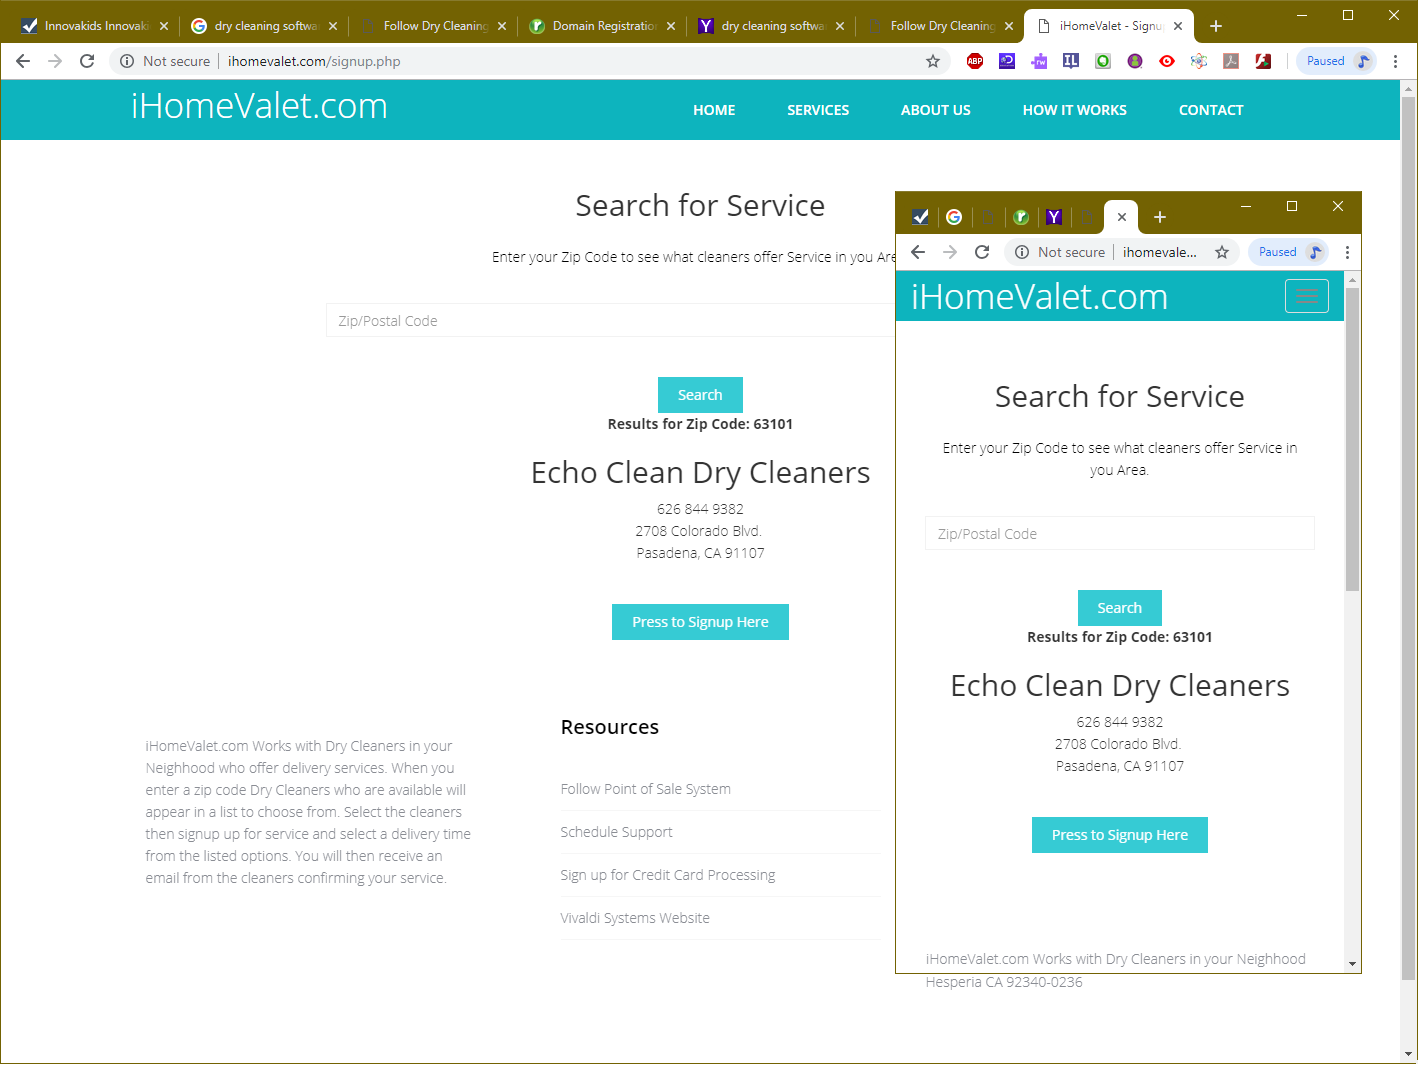
Task: Click 'Results for Zip Code: 63101' in main window
Action: [x=700, y=424]
